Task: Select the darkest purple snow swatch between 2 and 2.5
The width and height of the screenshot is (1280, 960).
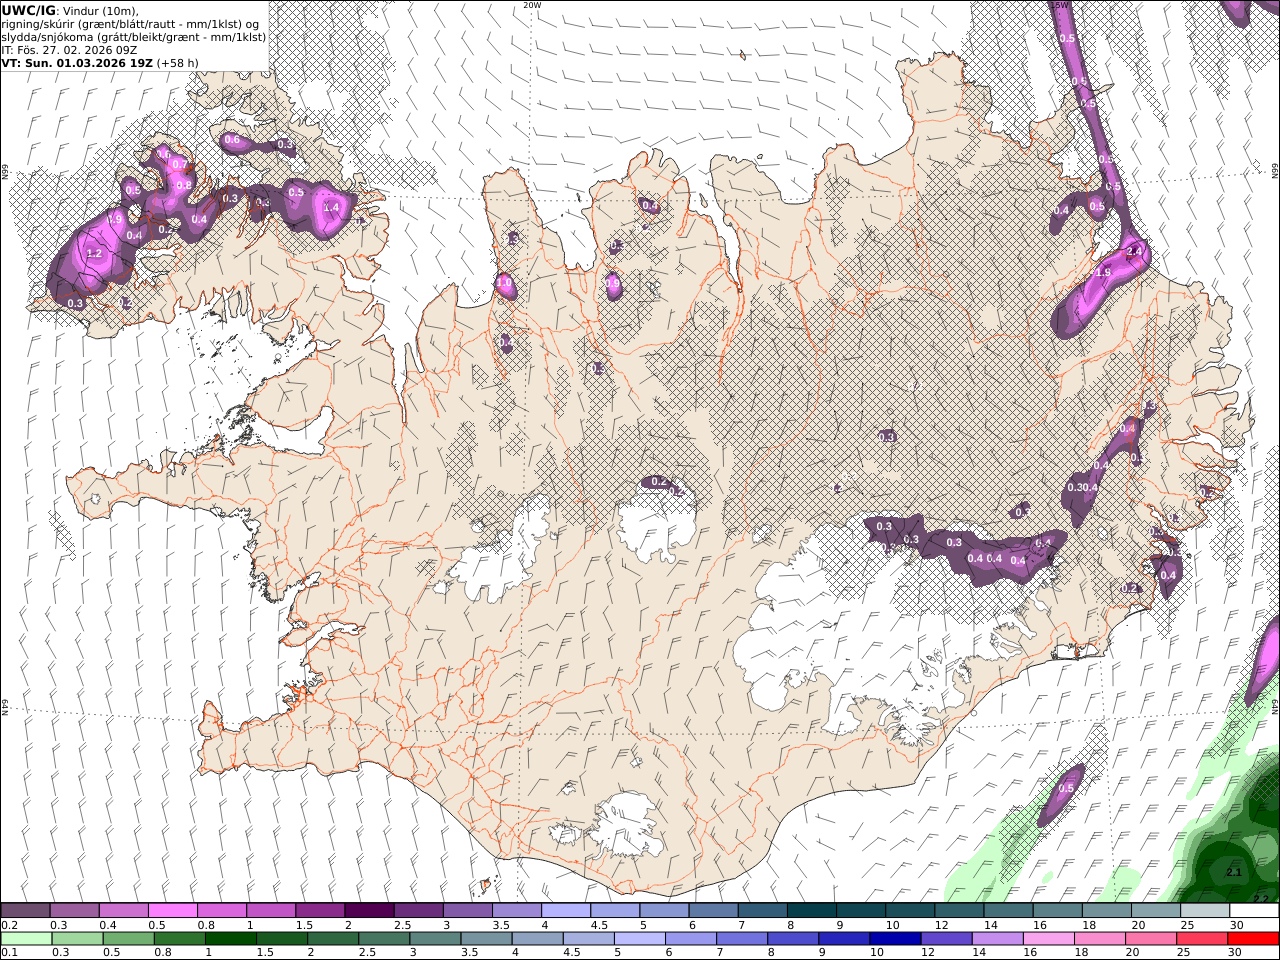Action: point(370,910)
